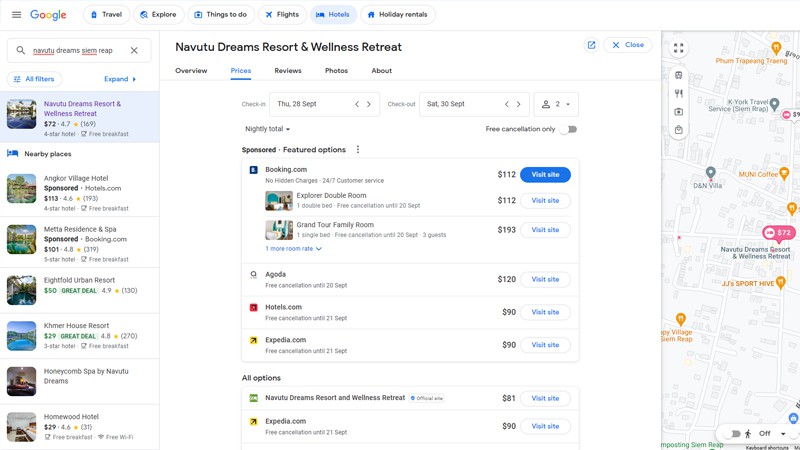Click the All filters button
The width and height of the screenshot is (800, 450).
pos(35,79)
